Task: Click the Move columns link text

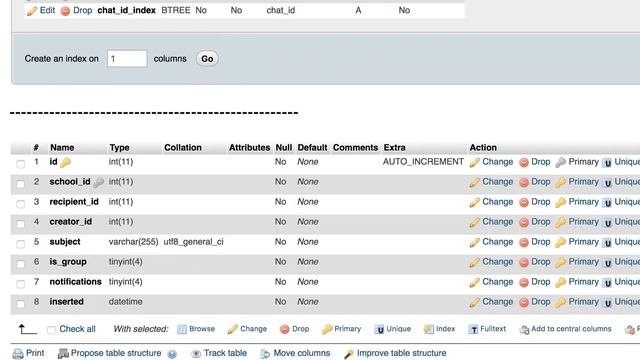Action: (302, 353)
